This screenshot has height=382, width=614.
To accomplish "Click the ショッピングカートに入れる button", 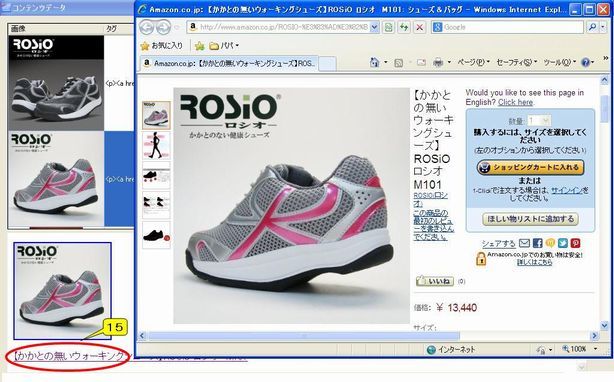I will pos(530,167).
